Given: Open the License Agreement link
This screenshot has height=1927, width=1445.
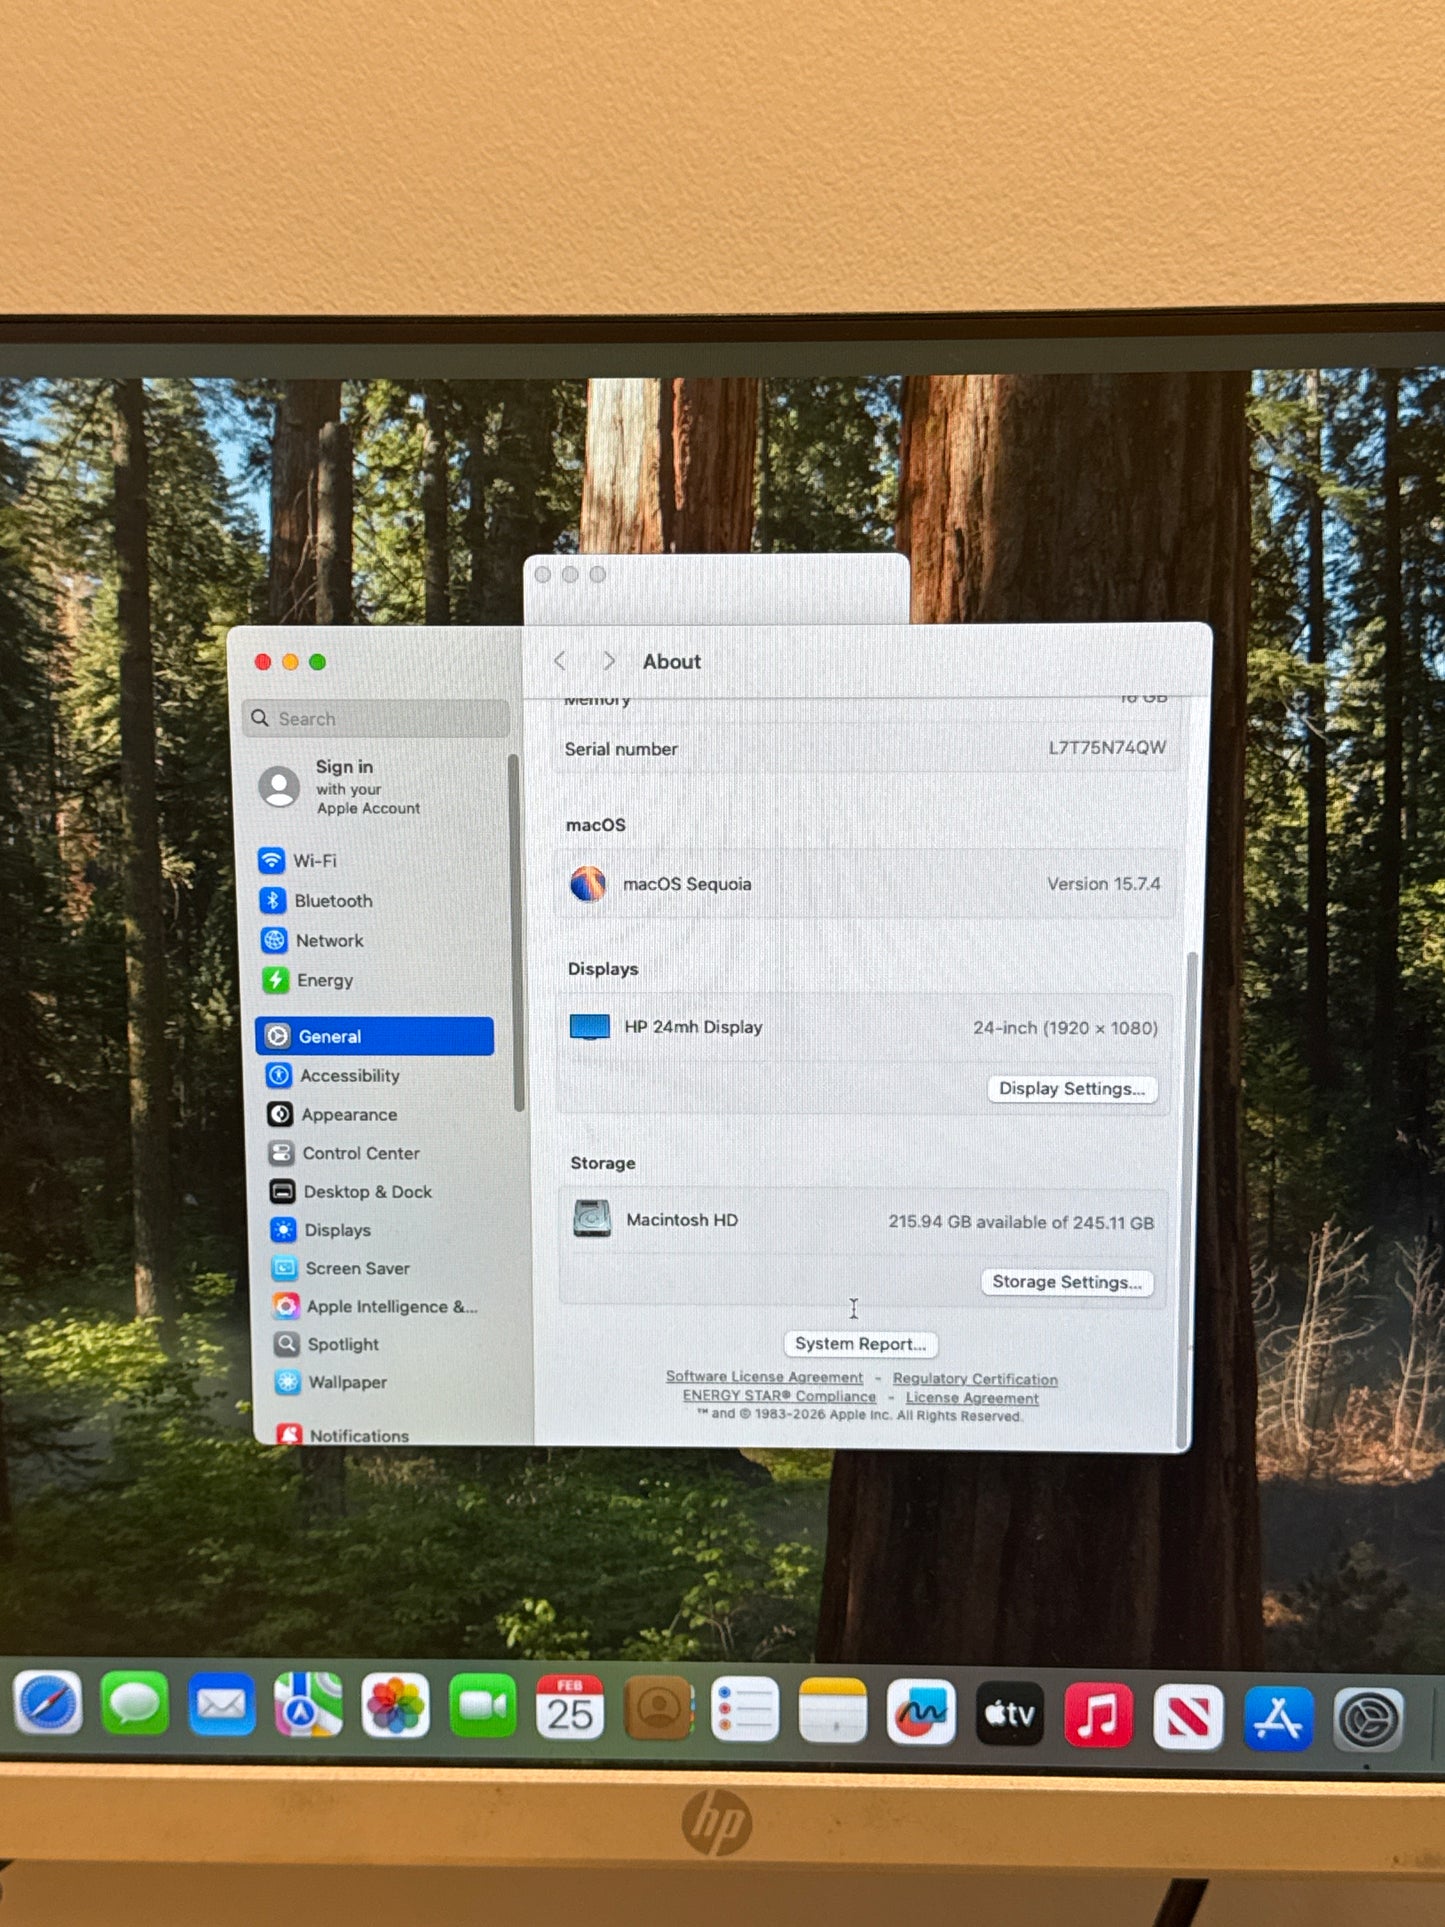Looking at the screenshot, I should point(972,1398).
